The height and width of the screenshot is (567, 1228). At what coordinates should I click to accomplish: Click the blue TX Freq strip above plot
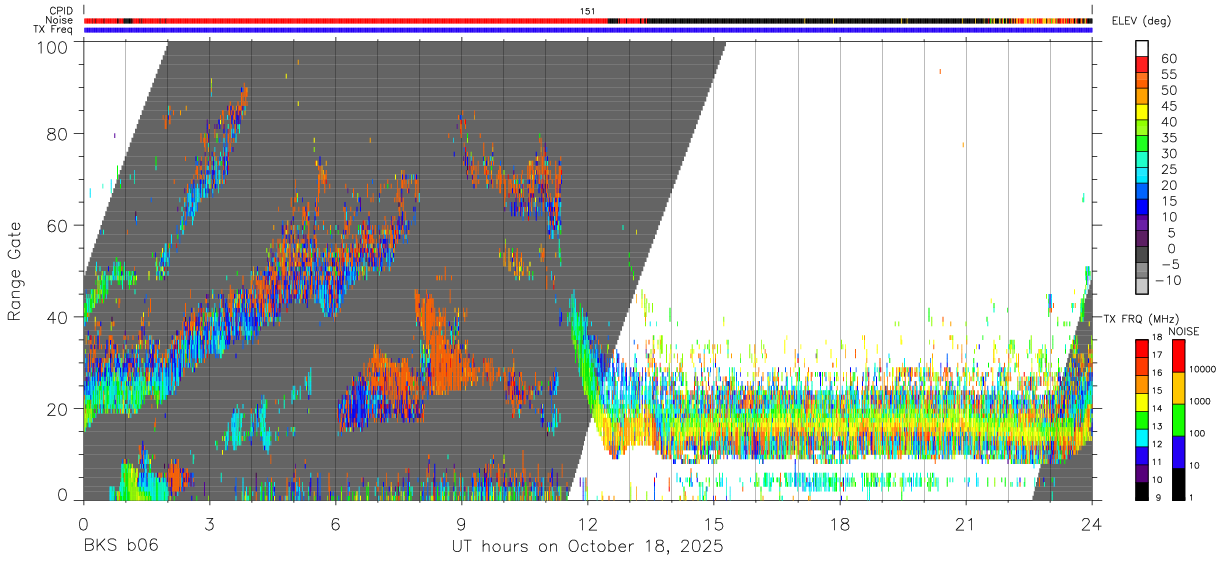pos(588,30)
